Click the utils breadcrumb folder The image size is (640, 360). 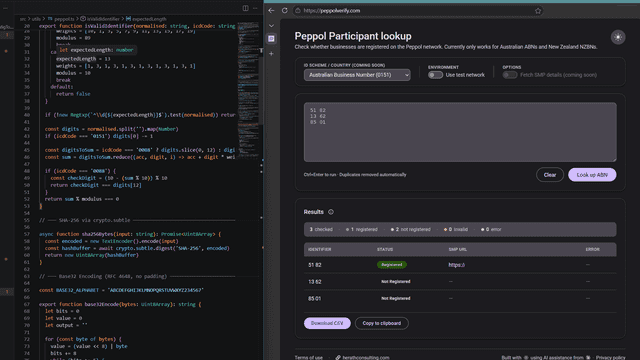coord(36,19)
